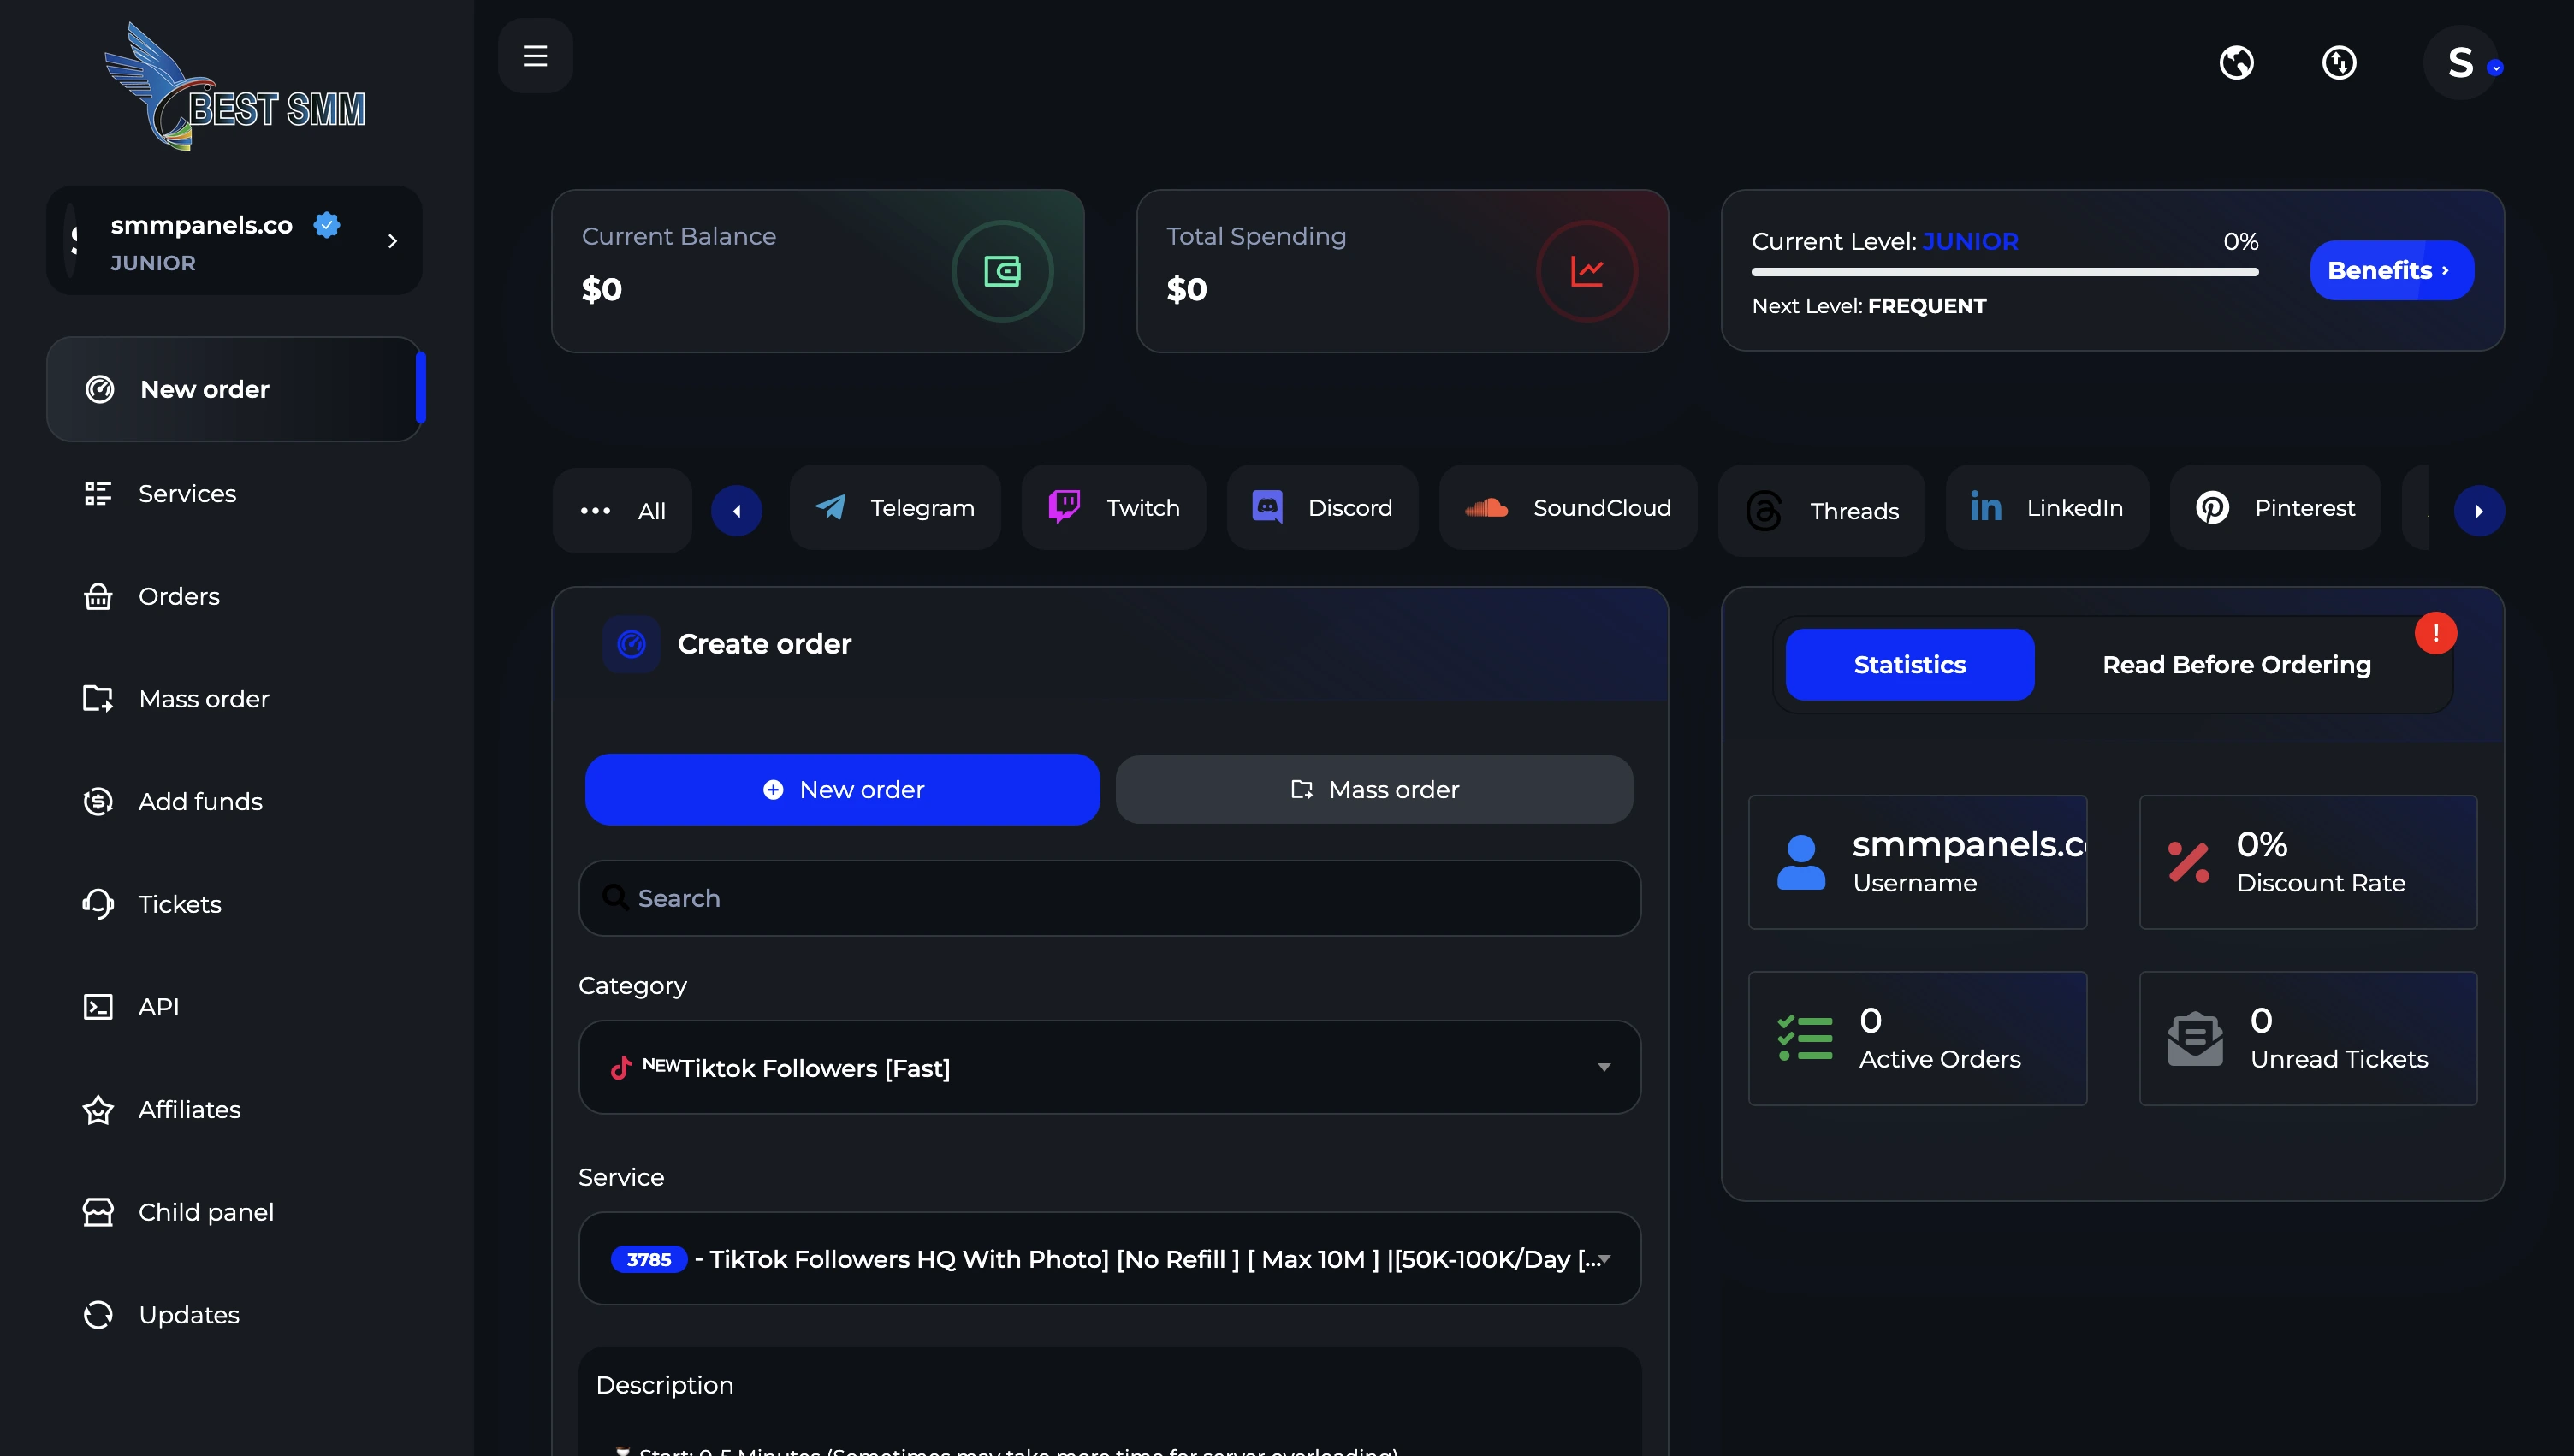
Task: Show All platform categories
Action: point(622,511)
